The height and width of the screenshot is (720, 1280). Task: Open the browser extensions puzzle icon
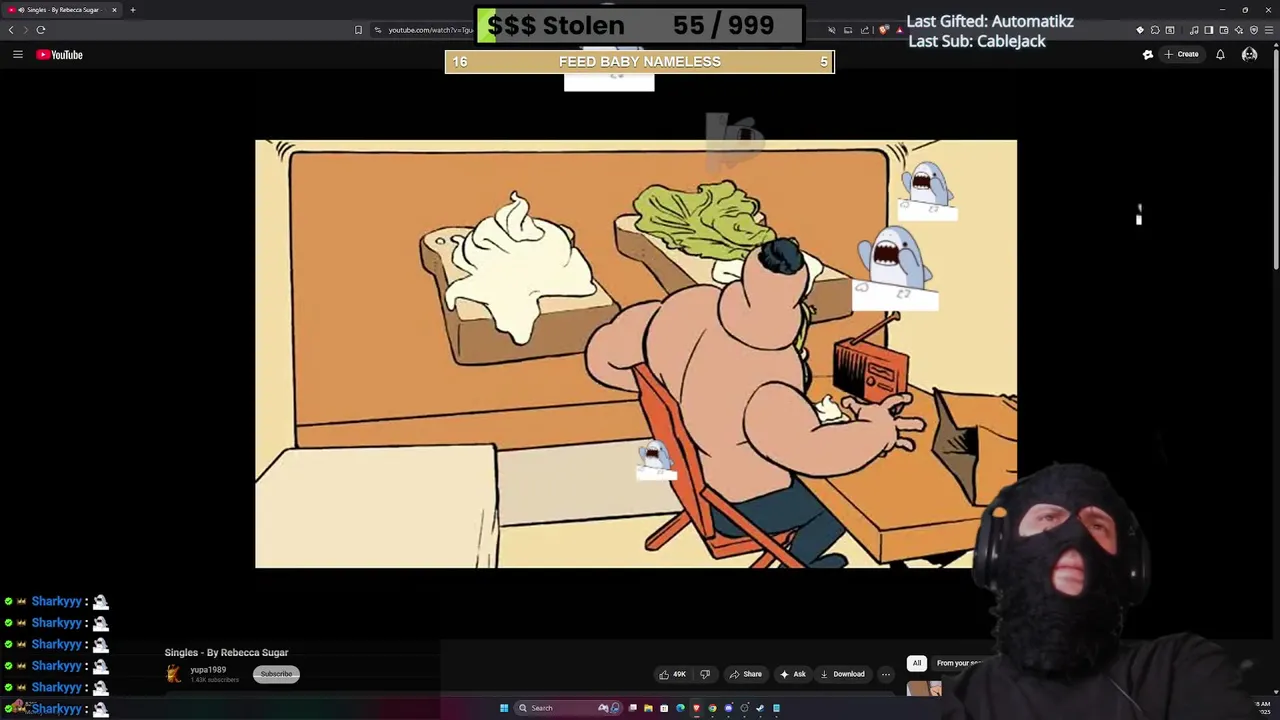tap(1155, 30)
